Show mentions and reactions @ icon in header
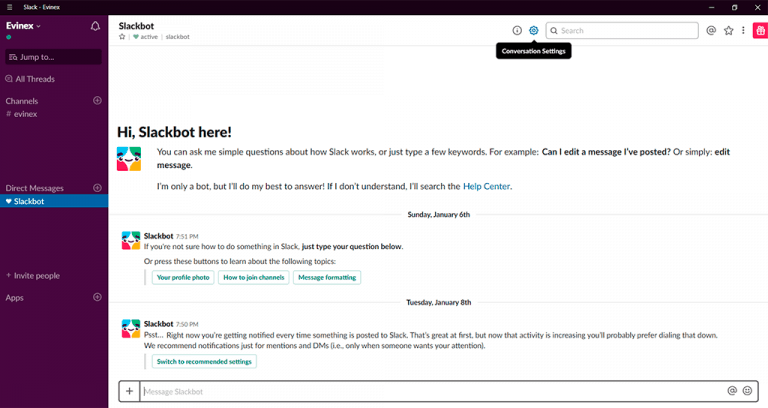Screen dimensions: 768x408 click(711, 30)
